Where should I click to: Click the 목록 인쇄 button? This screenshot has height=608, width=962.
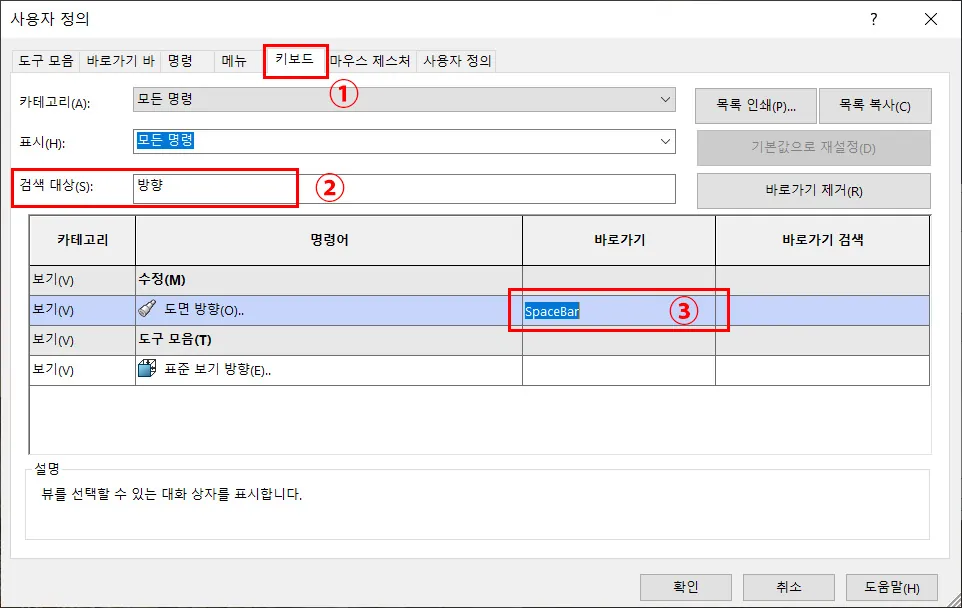tap(756, 105)
